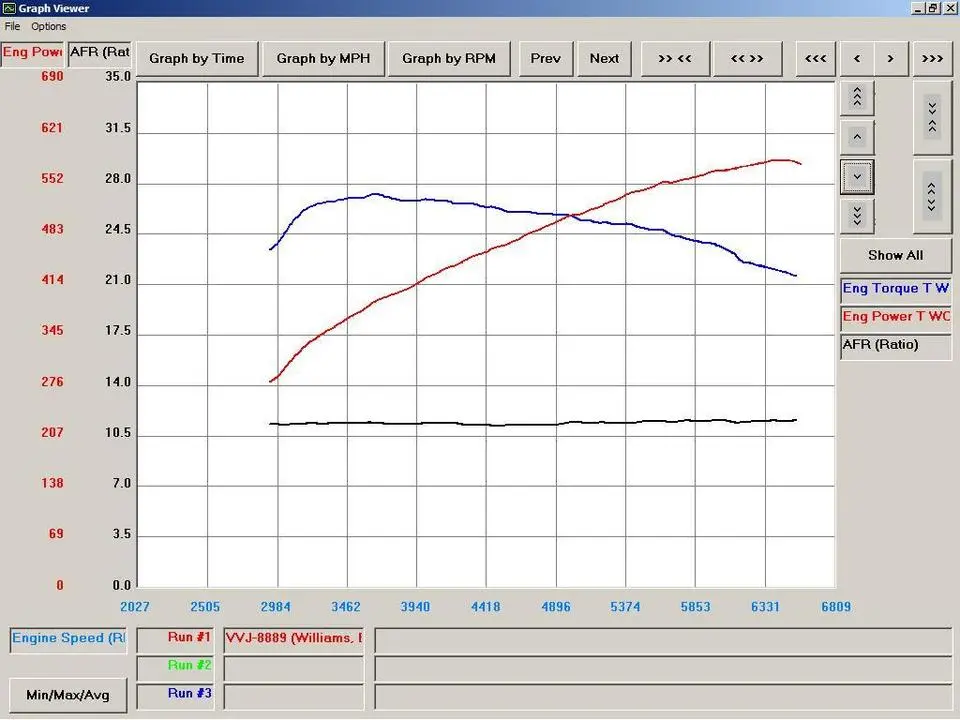Expand horizontally with << >> button

click(748, 59)
